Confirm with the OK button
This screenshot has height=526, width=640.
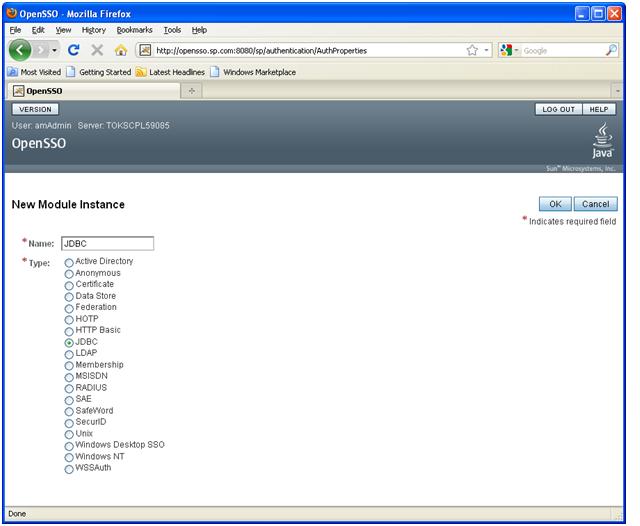click(x=555, y=204)
